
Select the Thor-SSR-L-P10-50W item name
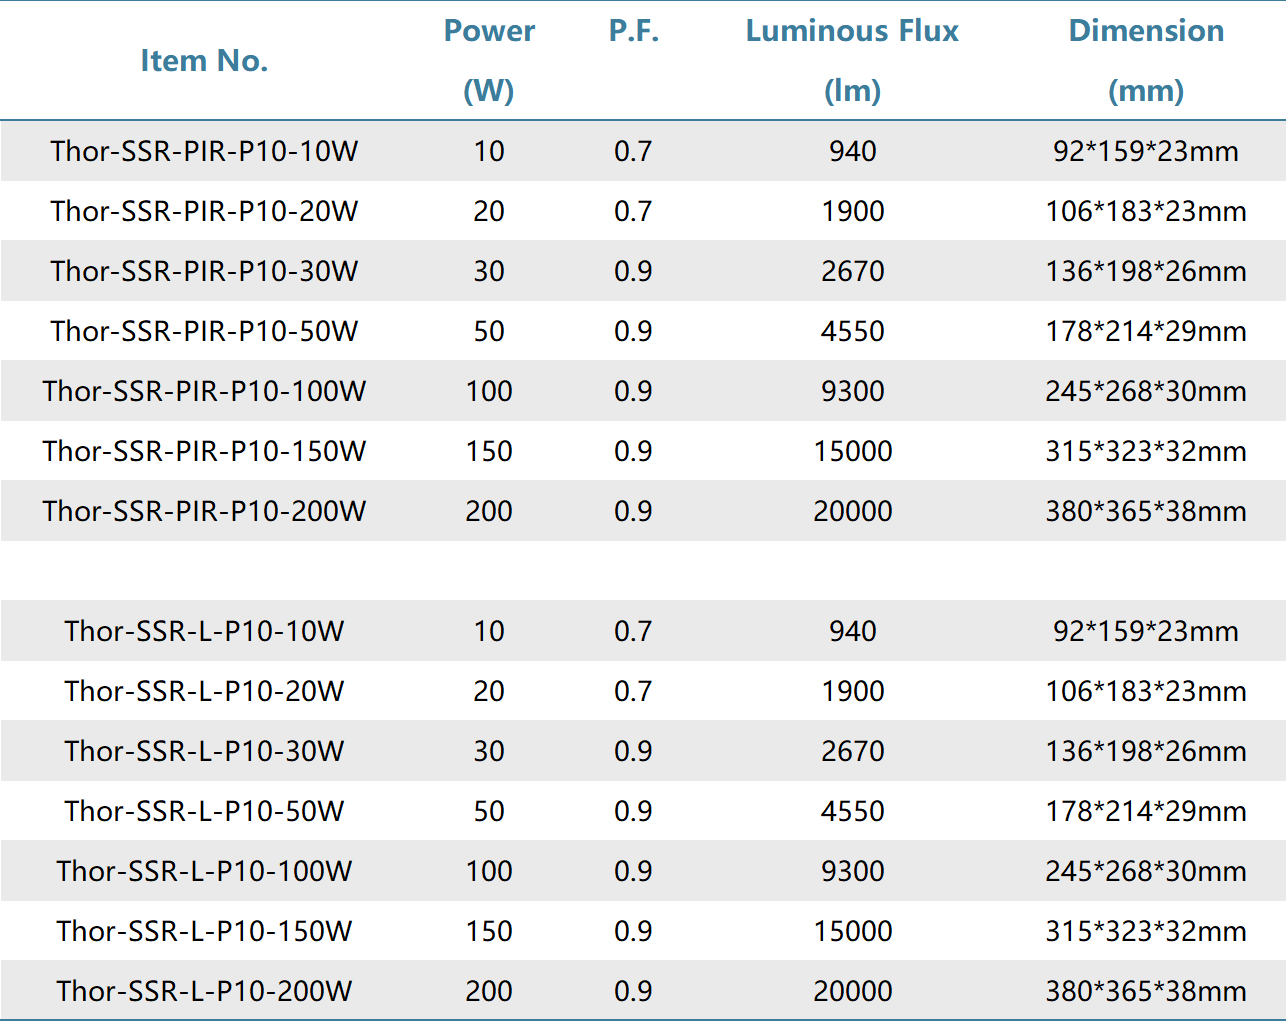(204, 811)
